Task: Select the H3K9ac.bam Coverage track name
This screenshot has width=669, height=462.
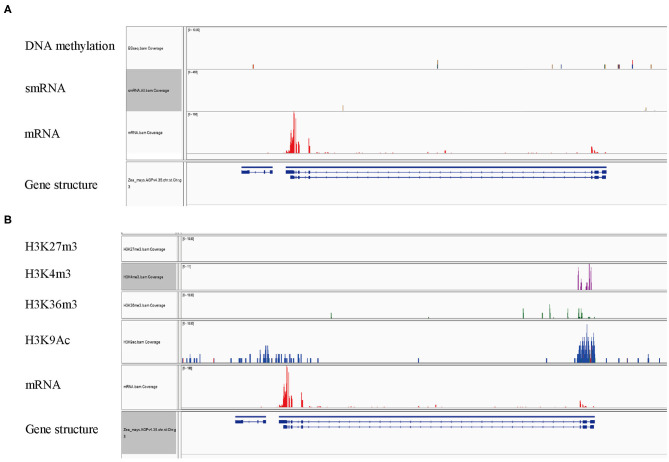Action: coord(145,341)
